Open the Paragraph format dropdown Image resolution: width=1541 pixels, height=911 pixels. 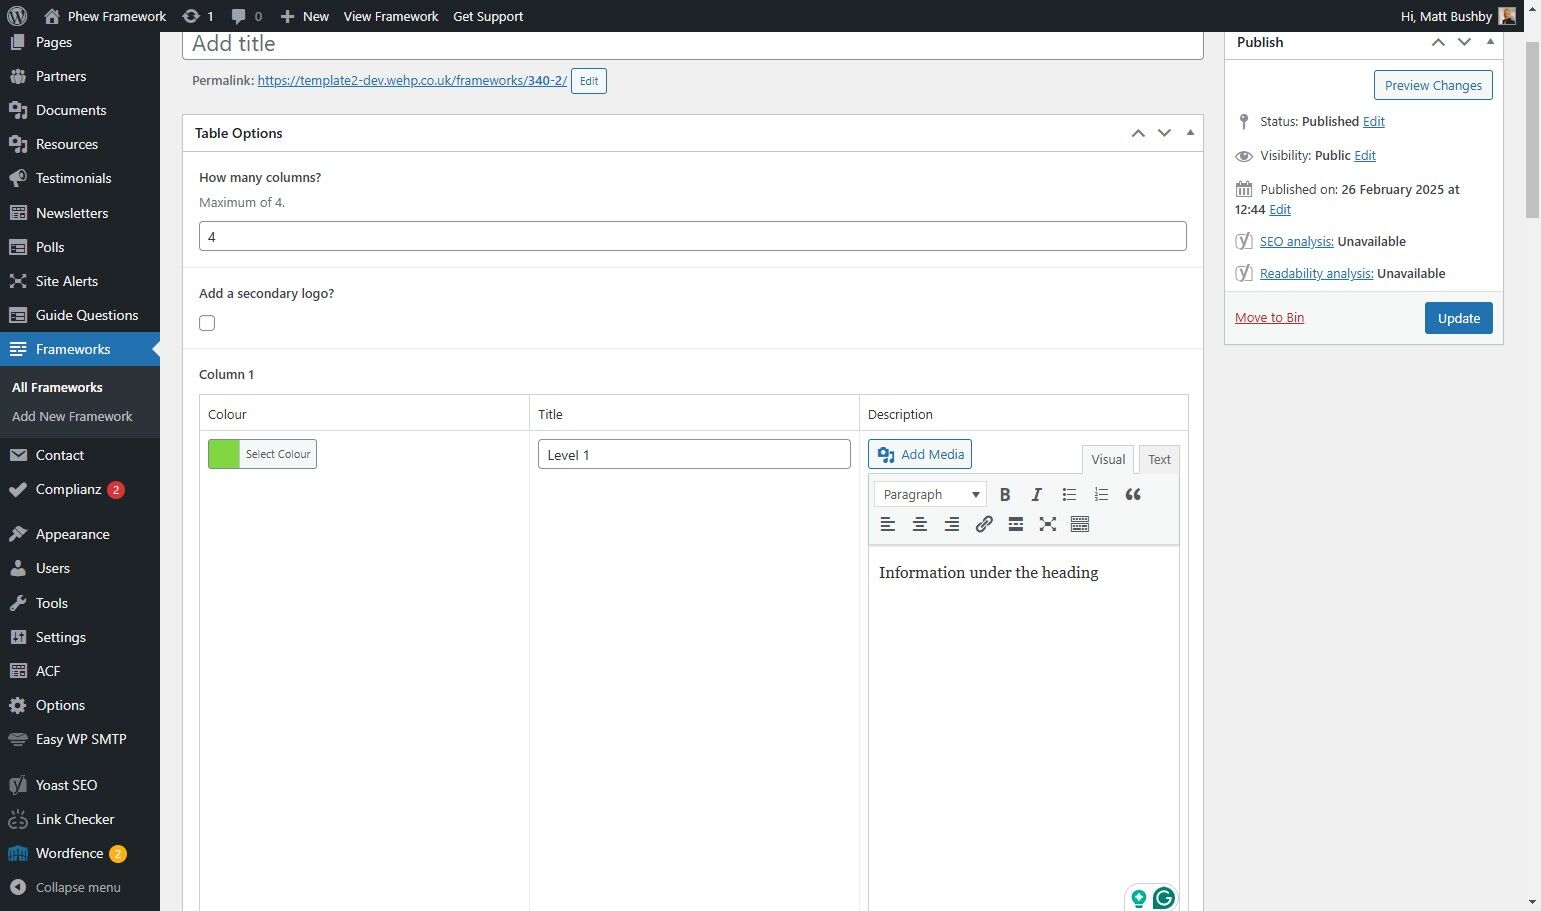(x=930, y=494)
